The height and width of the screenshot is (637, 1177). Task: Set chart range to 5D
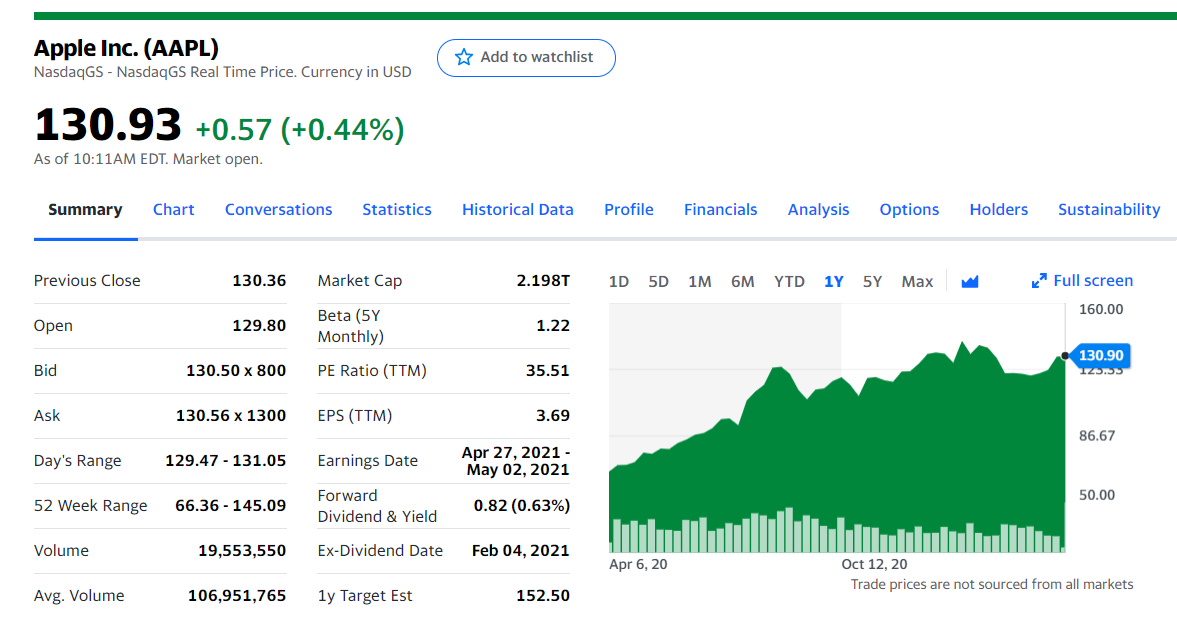(x=658, y=281)
